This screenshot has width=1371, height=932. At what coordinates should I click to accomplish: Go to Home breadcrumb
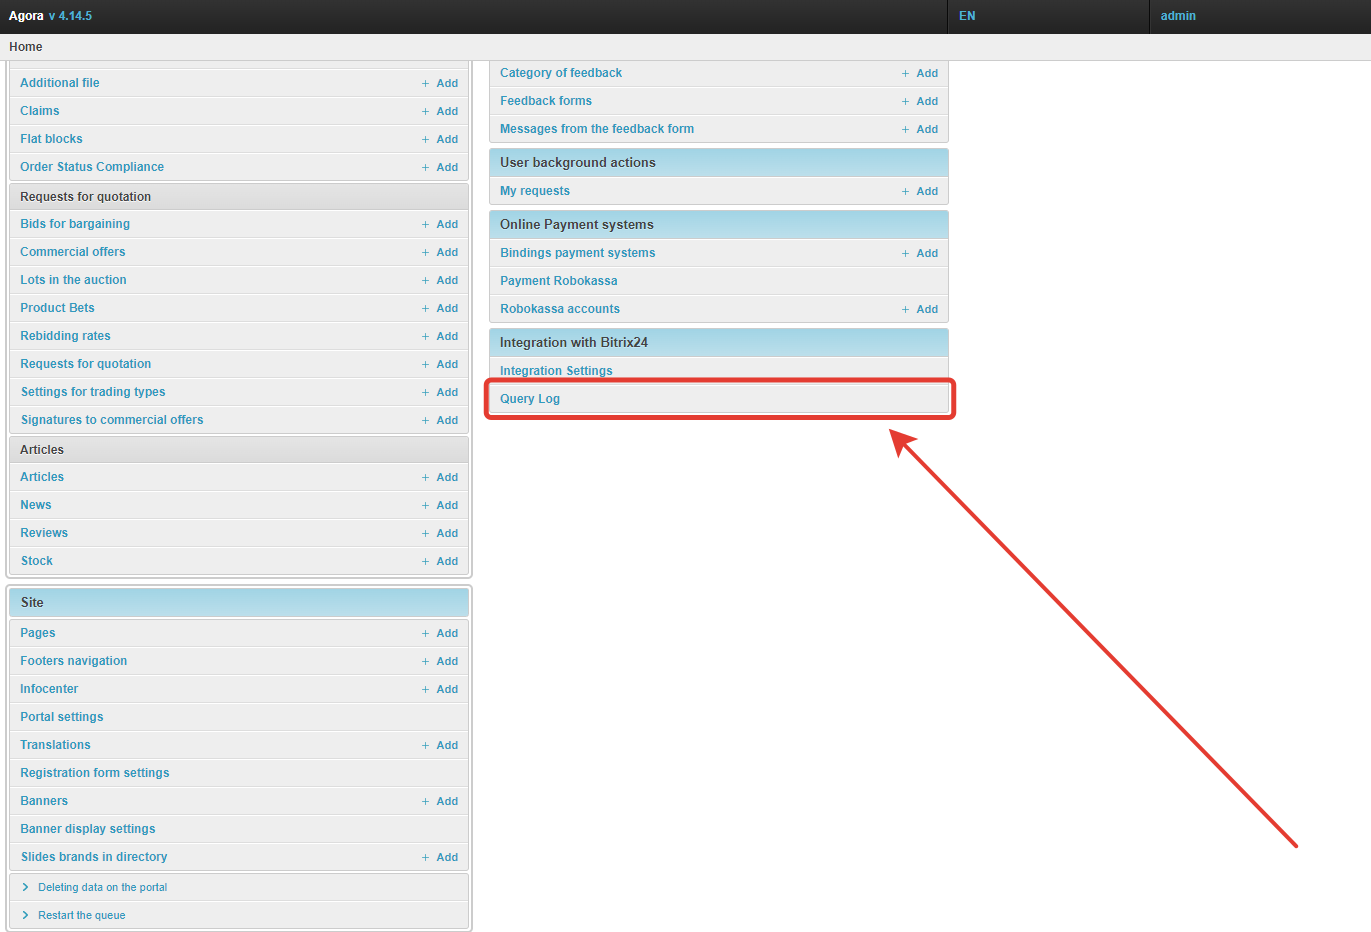click(x=26, y=47)
